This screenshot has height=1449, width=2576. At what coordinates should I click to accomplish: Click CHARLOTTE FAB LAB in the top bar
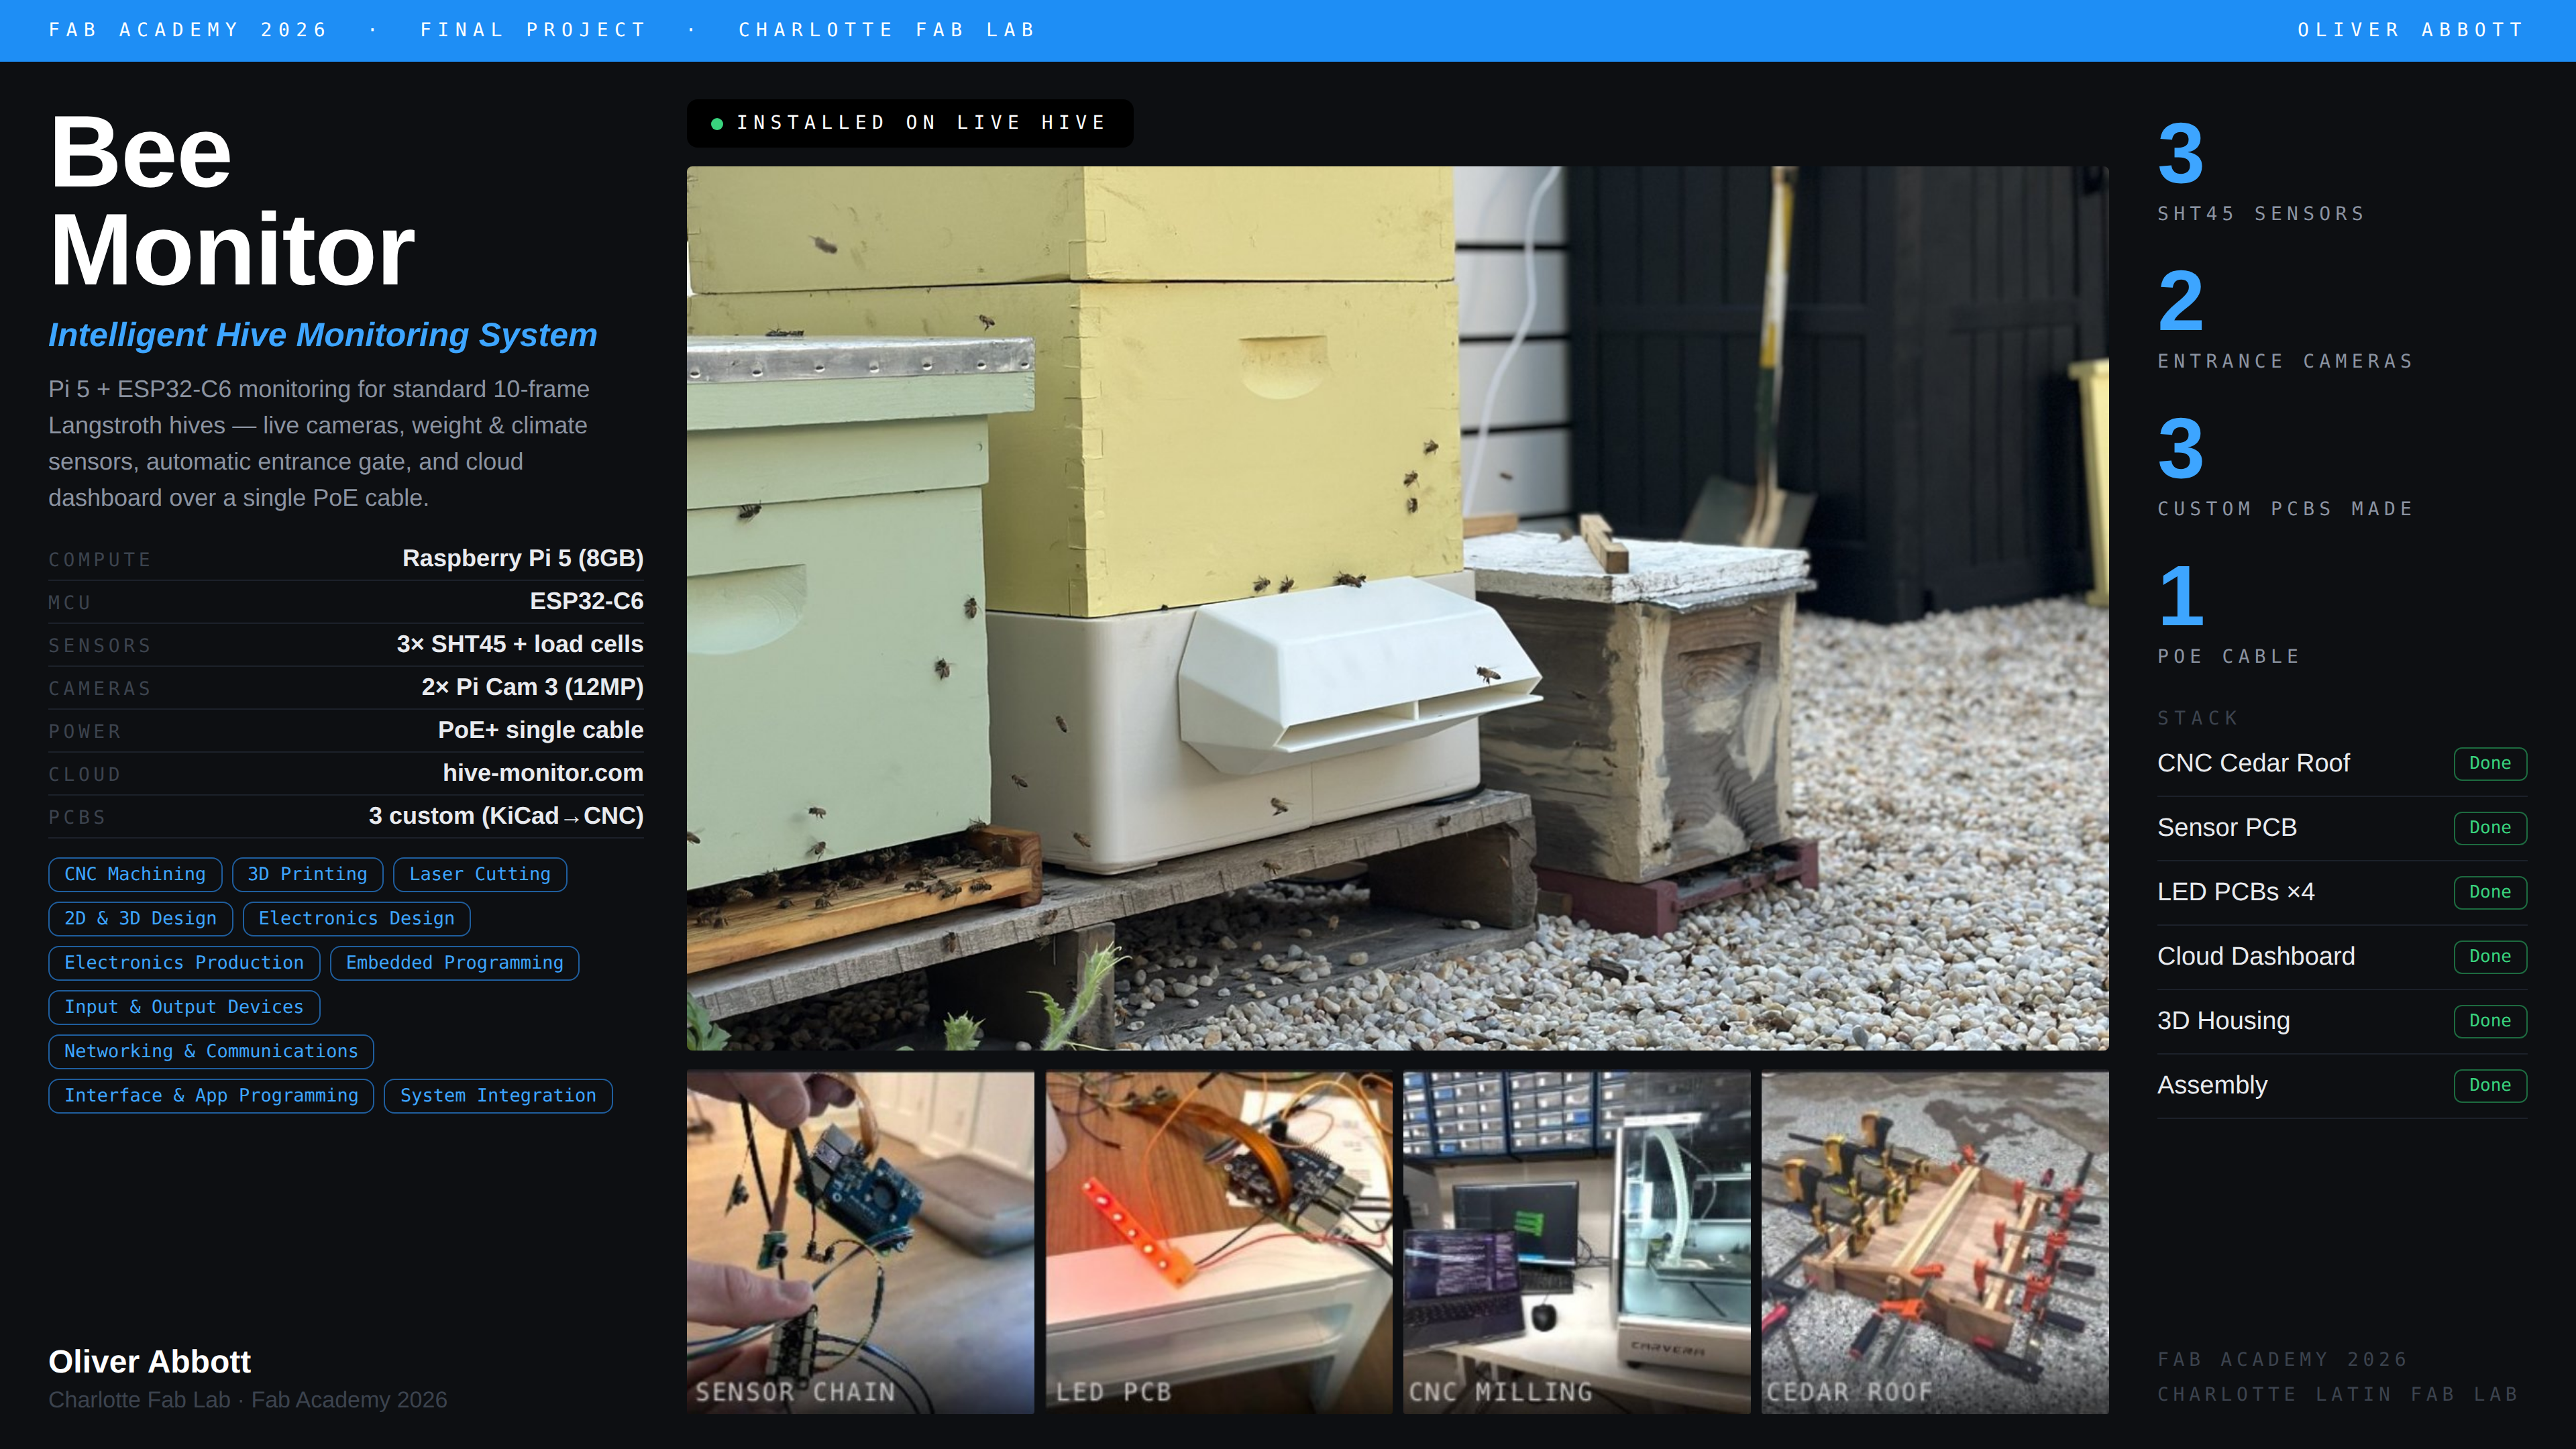click(887, 30)
